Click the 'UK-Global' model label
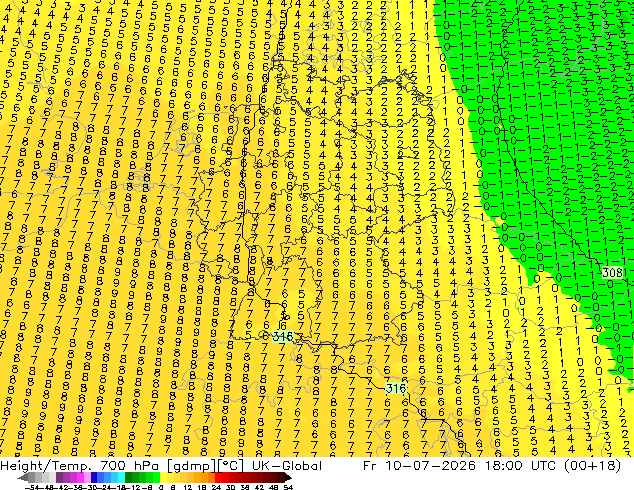Image resolution: width=634 pixels, height=490 pixels. click(287, 466)
